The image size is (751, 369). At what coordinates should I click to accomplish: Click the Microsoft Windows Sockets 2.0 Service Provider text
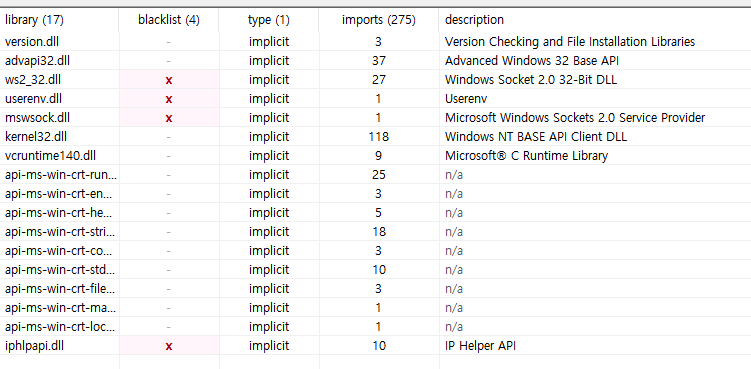(575, 118)
